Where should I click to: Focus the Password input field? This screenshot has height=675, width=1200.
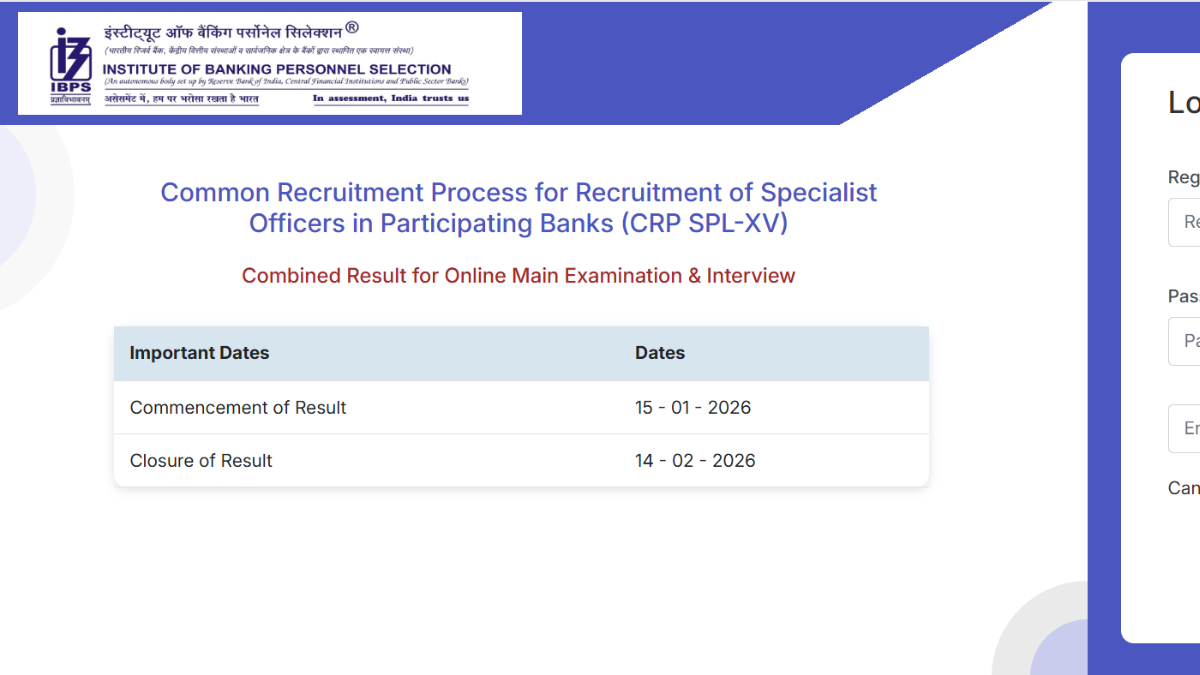1186,341
